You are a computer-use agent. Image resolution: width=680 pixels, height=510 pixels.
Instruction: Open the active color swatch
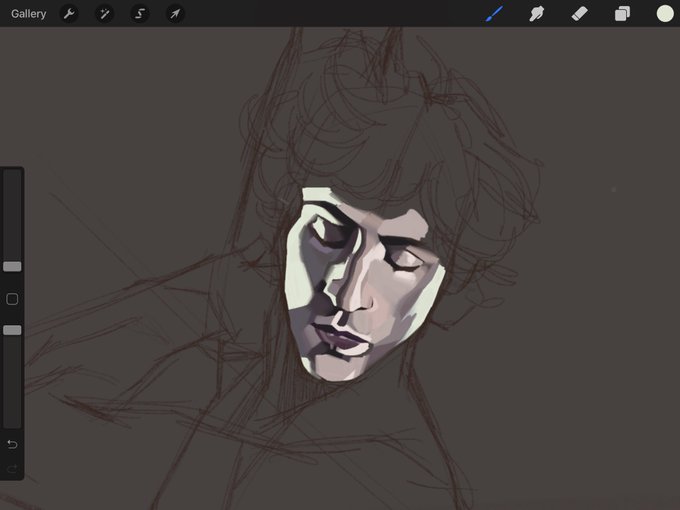(664, 13)
